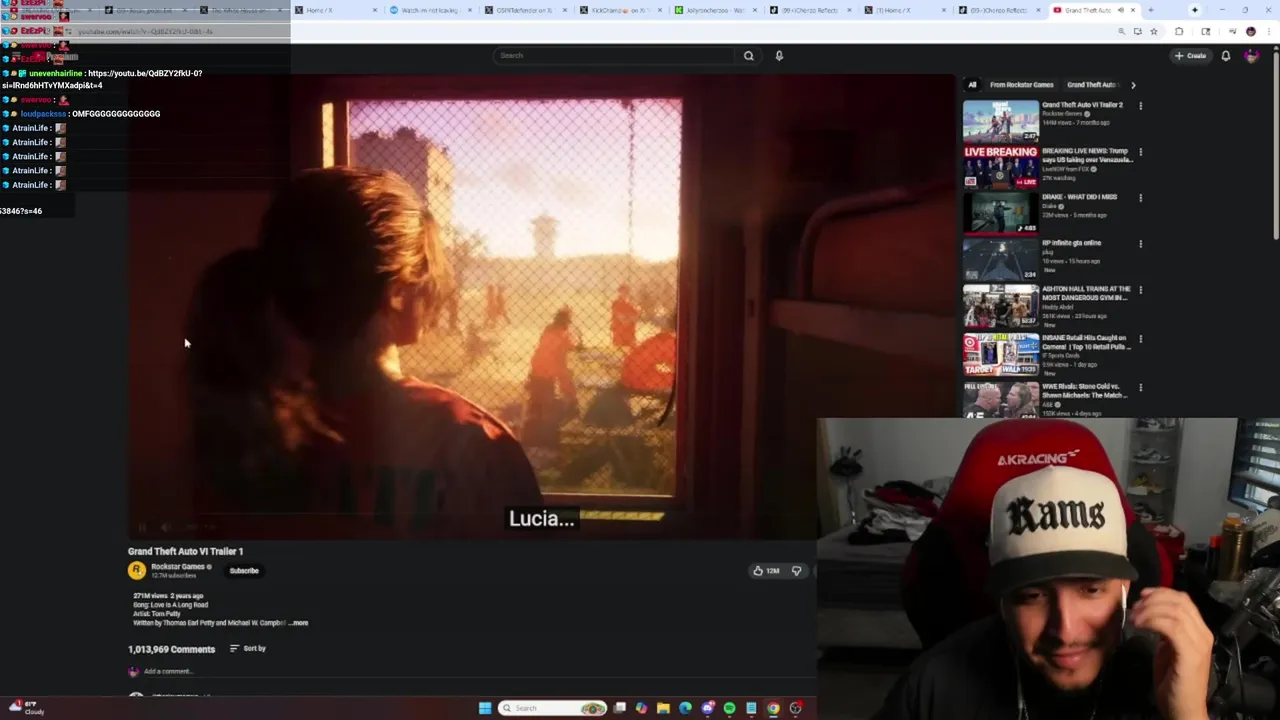Open Windows Start menu

click(485, 708)
